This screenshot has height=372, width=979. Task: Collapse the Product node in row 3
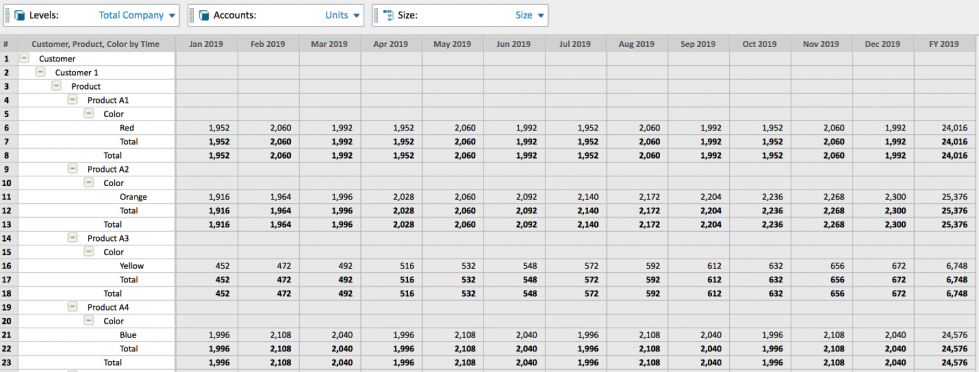(x=57, y=86)
